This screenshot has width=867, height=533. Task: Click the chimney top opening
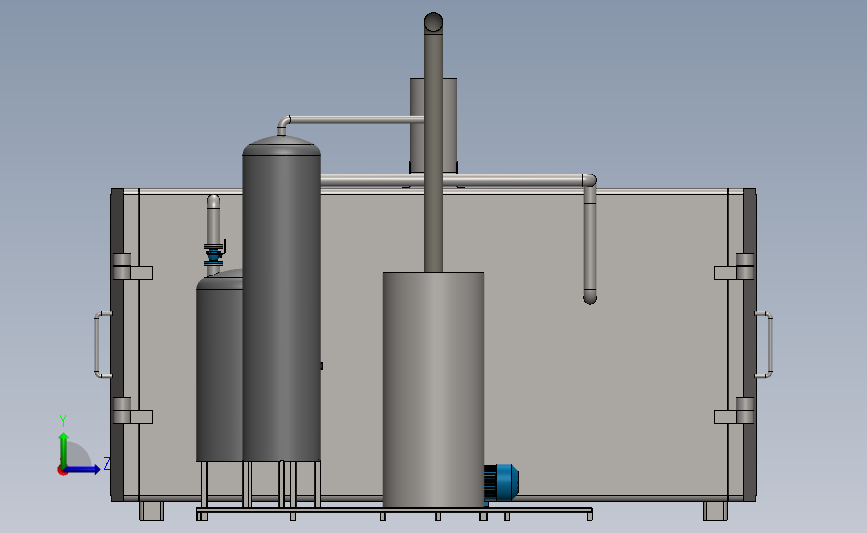point(434,22)
